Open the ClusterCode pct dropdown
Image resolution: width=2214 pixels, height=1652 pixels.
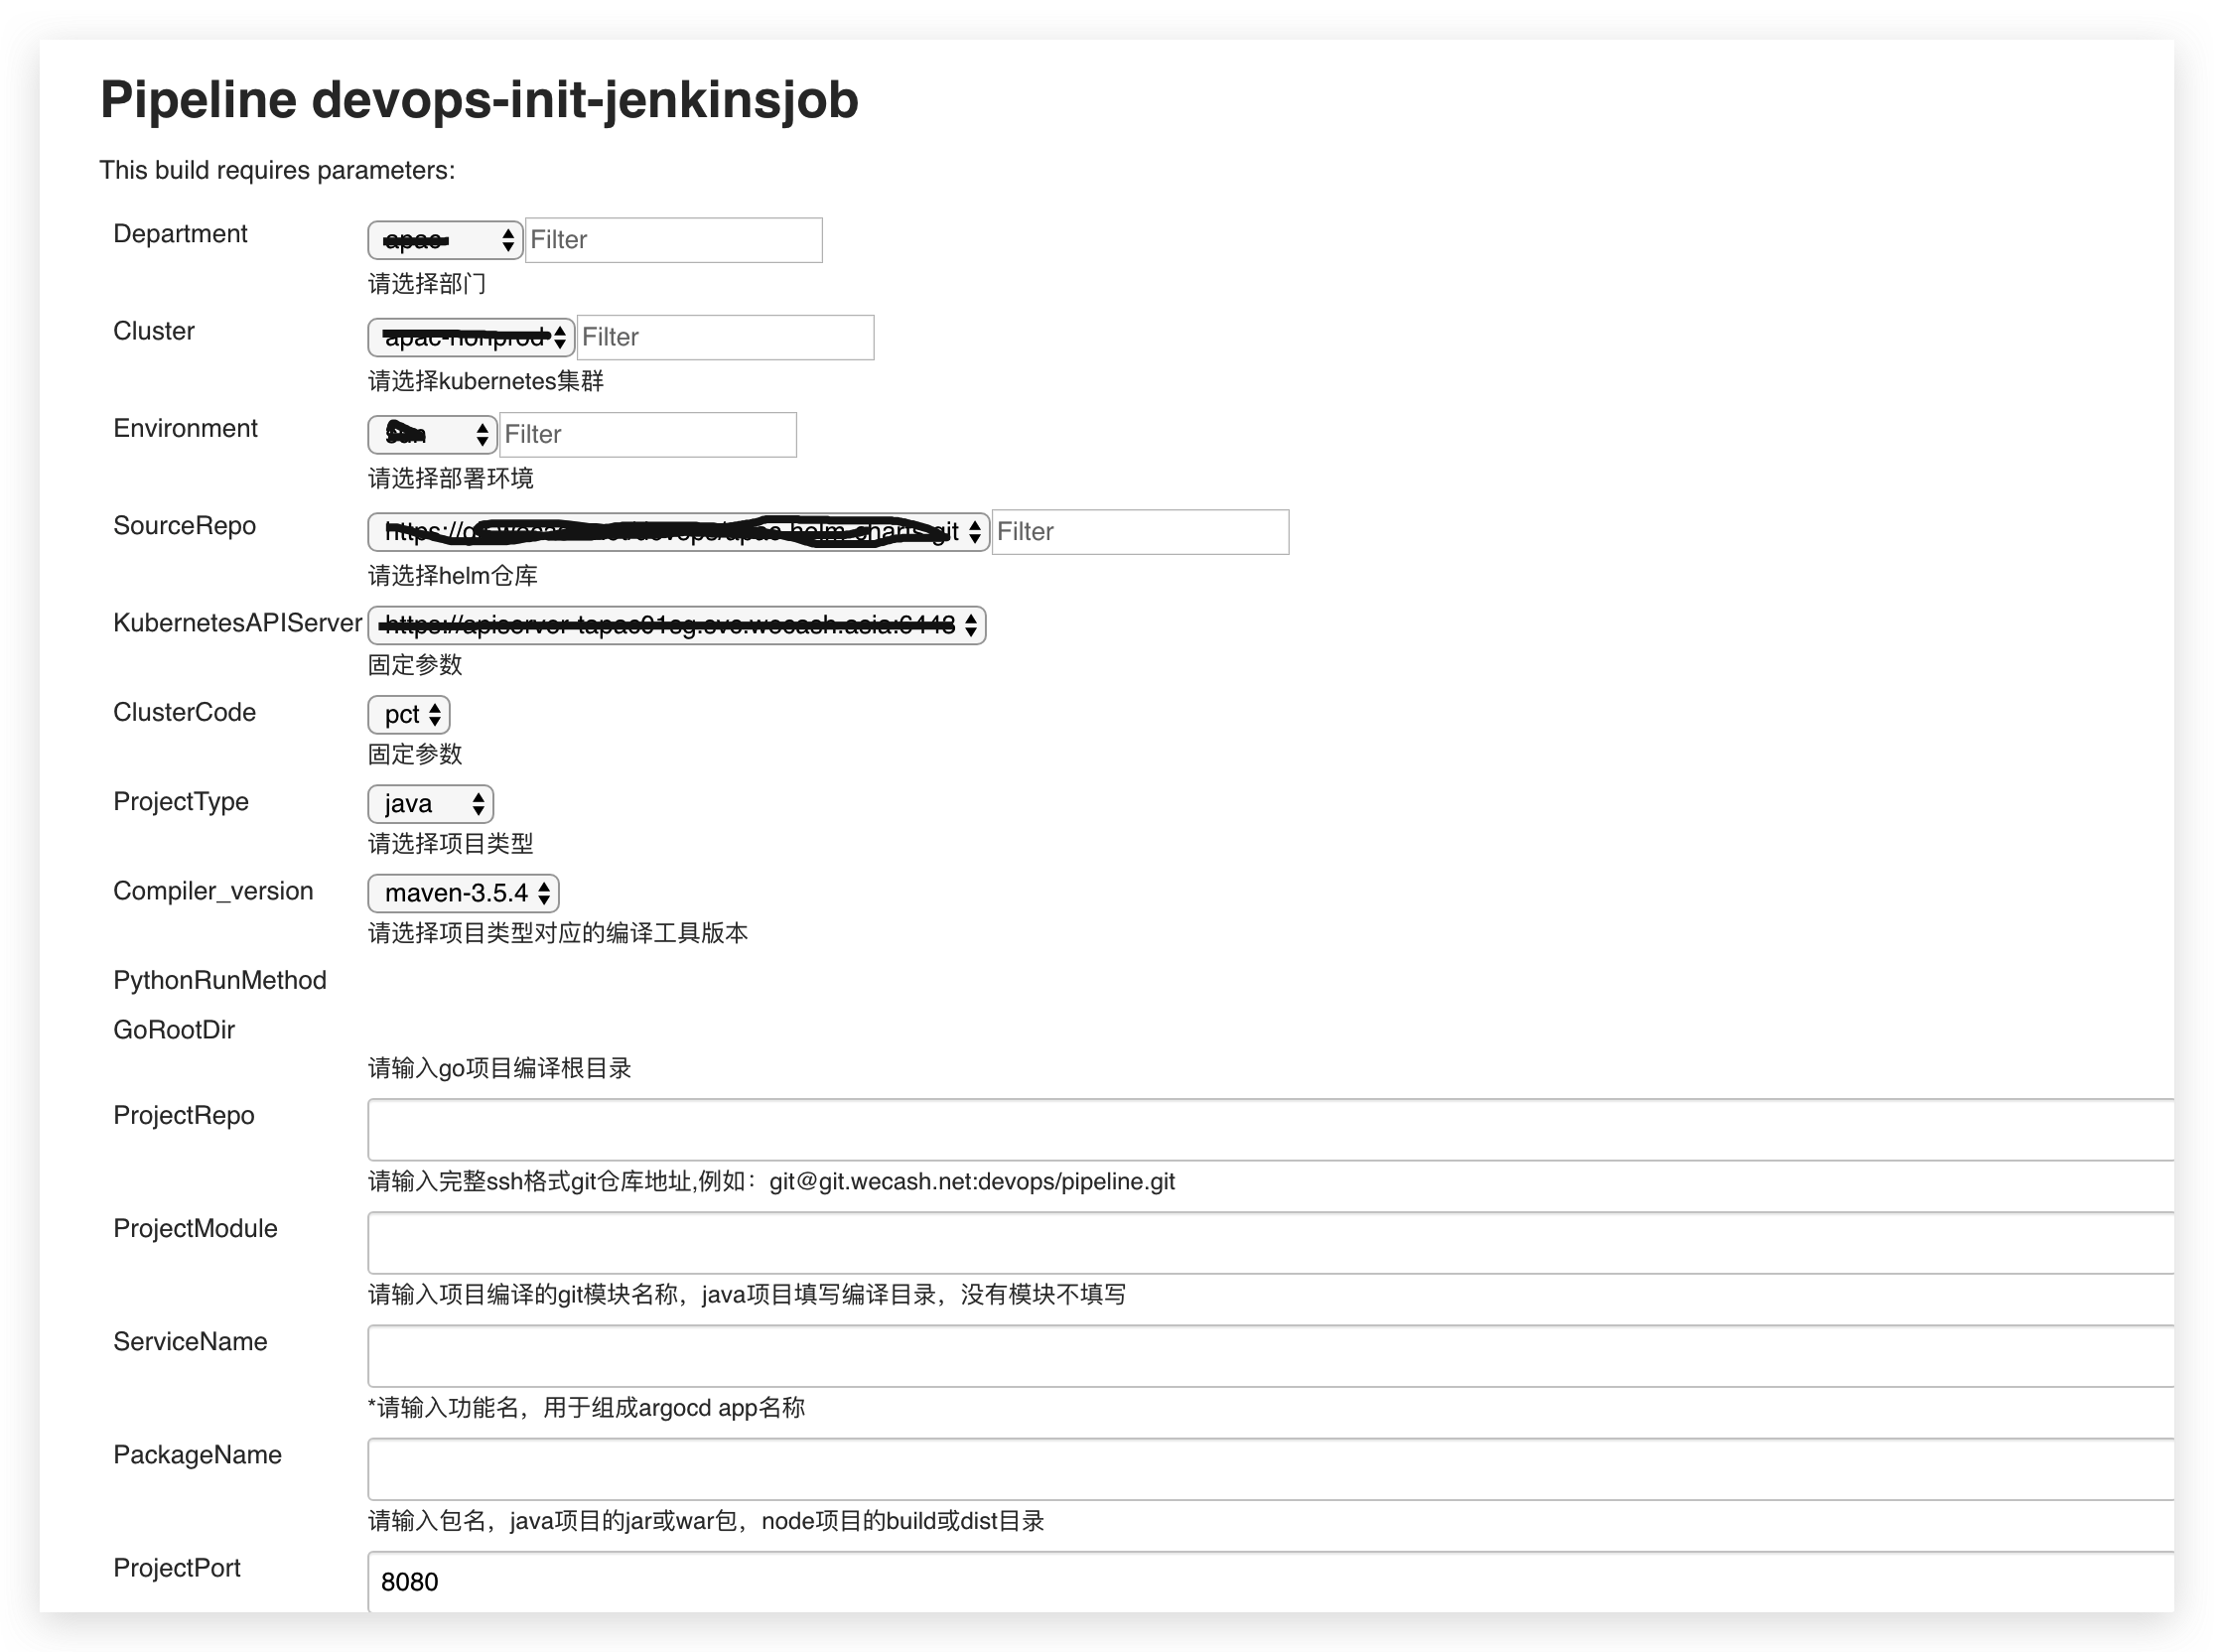409,715
